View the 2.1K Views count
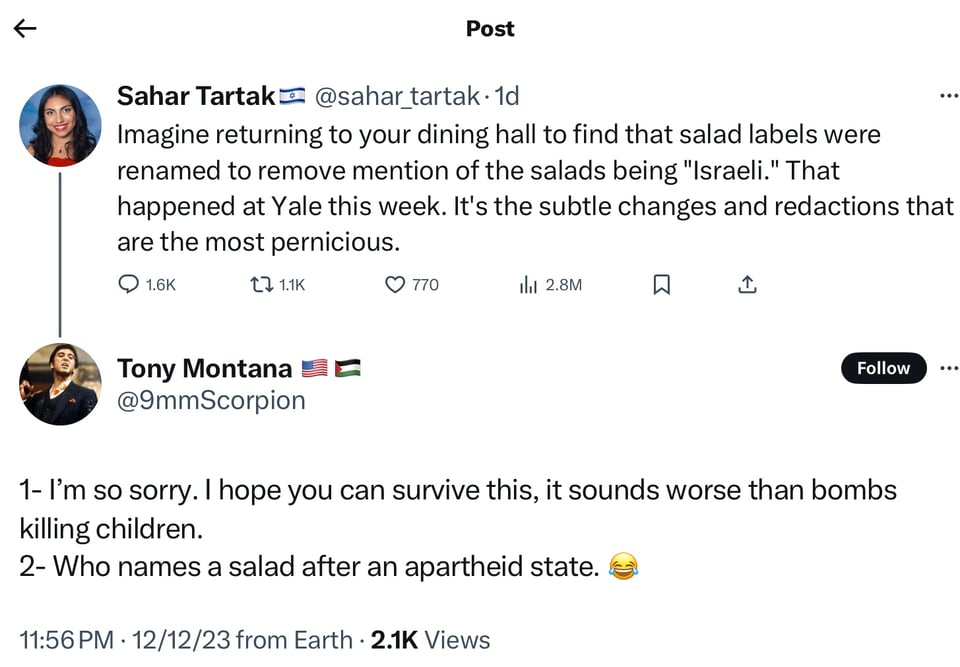Screen dimensions: 960x667 430,640
